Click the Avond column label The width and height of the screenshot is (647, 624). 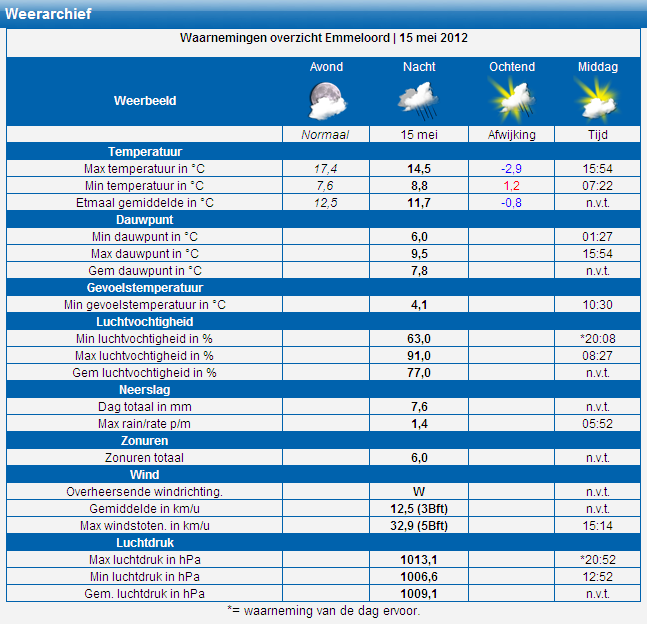(326, 67)
